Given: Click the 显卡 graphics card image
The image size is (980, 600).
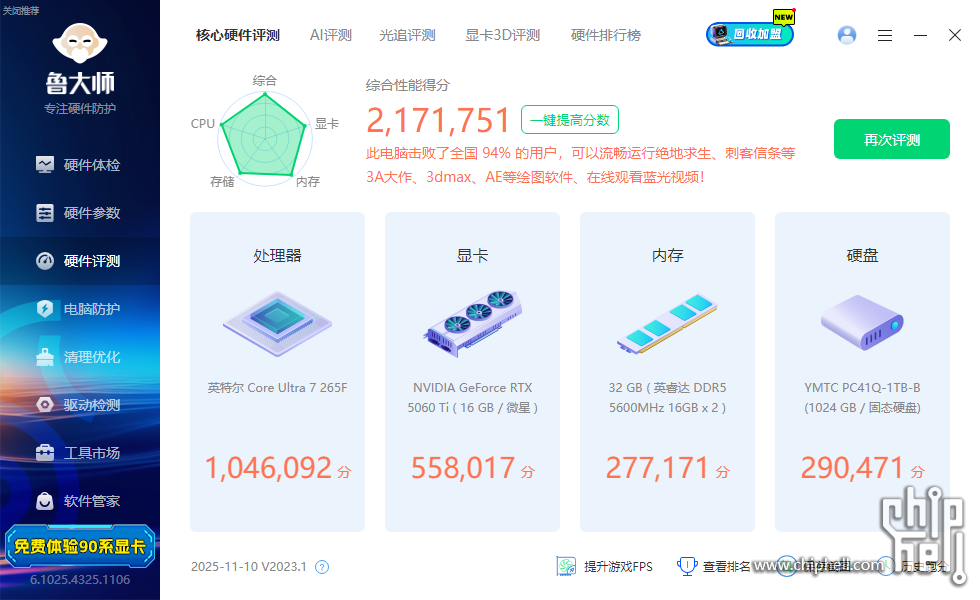Looking at the screenshot, I should (x=472, y=324).
